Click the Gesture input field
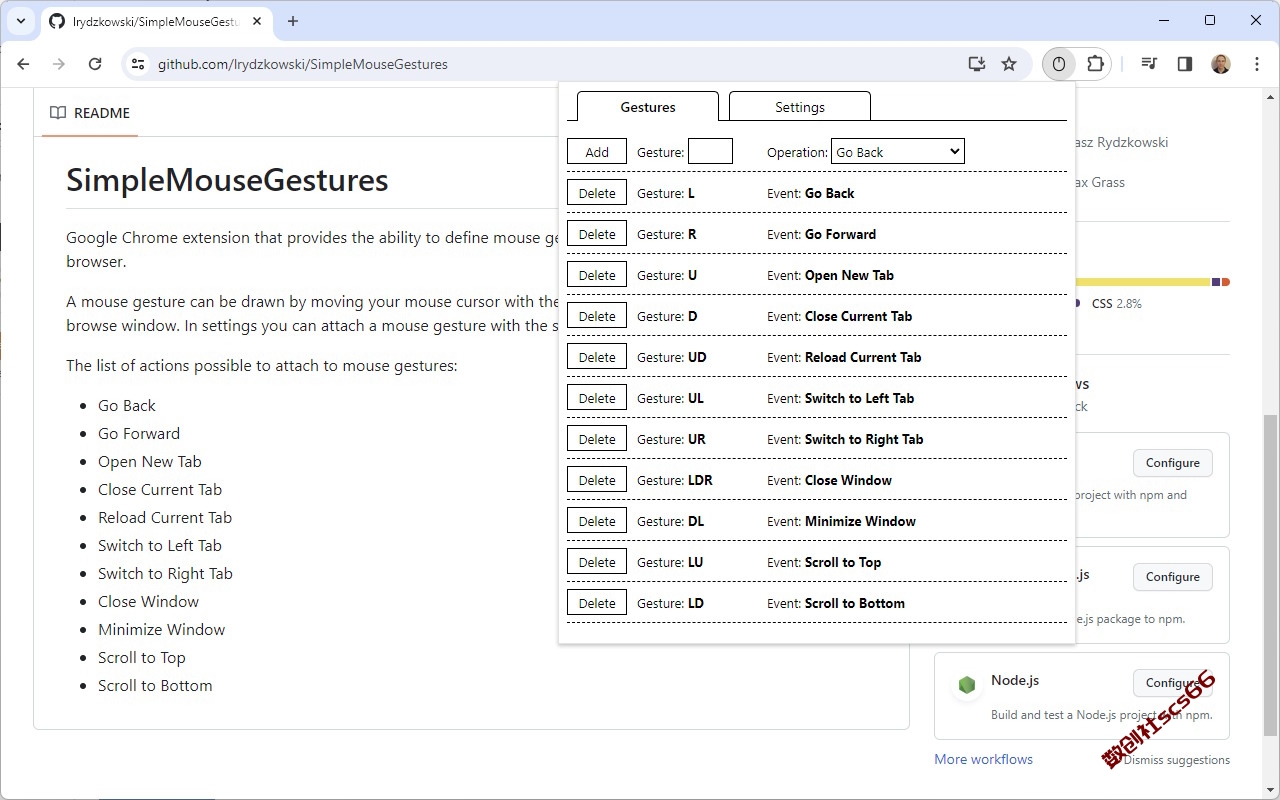Image resolution: width=1280 pixels, height=800 pixels. coord(710,152)
